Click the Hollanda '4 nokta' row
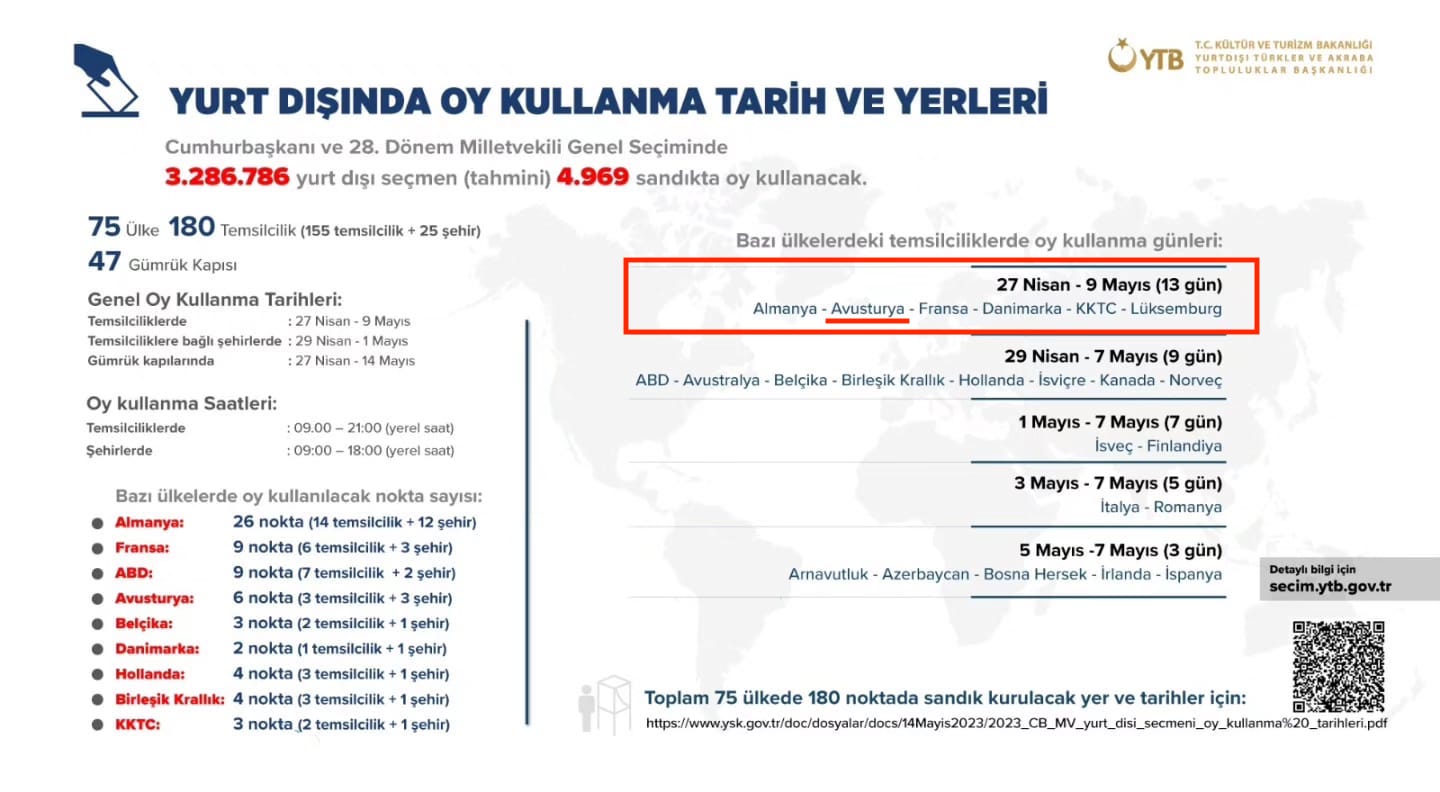The image size is (1440, 792). [270, 674]
